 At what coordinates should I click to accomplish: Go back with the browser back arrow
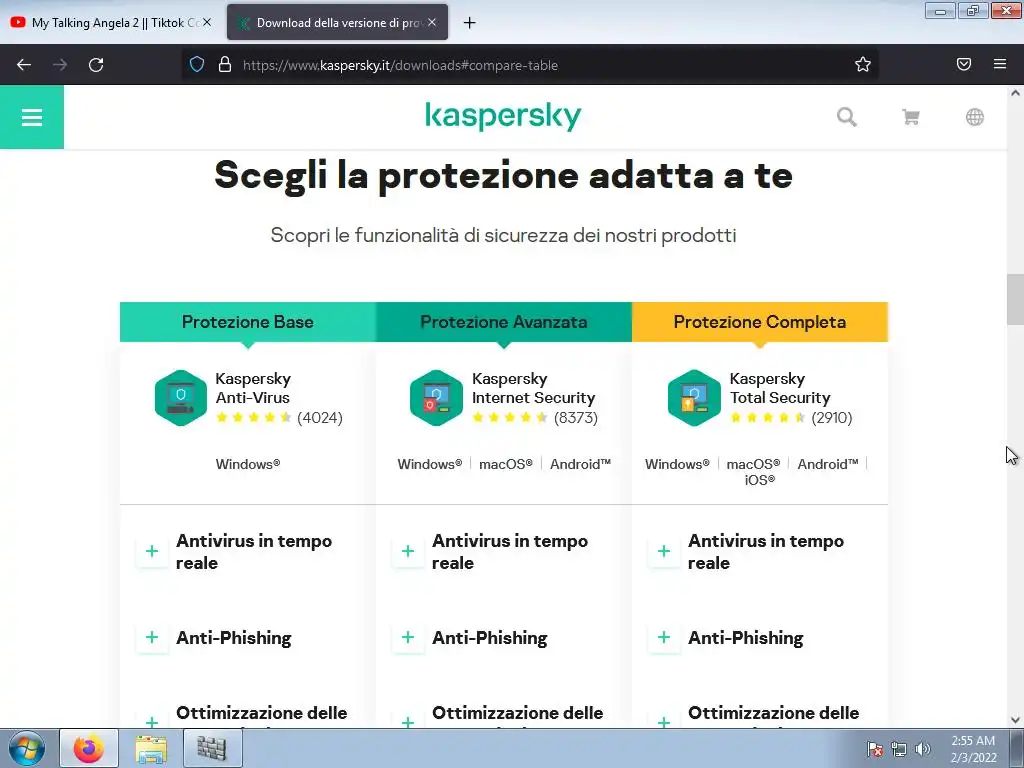[24, 65]
